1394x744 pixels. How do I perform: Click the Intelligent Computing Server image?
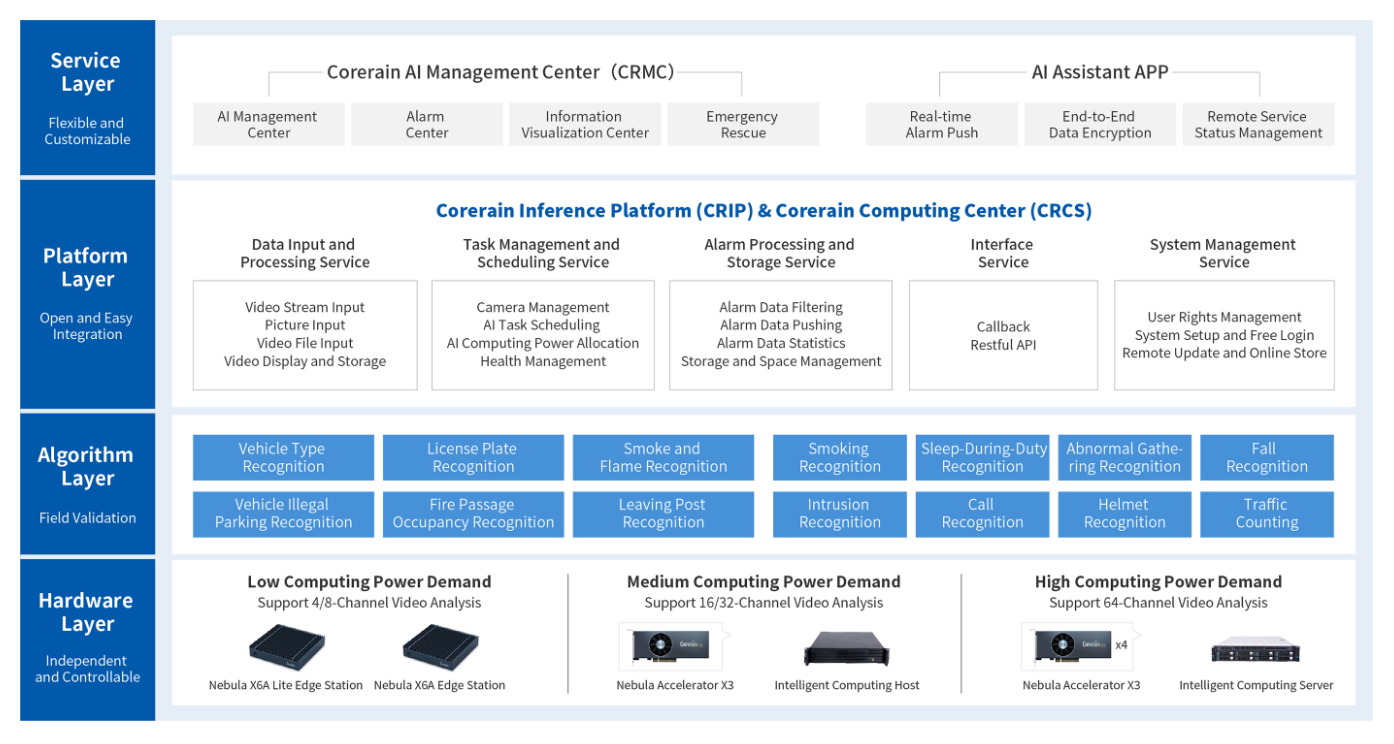(1255, 650)
